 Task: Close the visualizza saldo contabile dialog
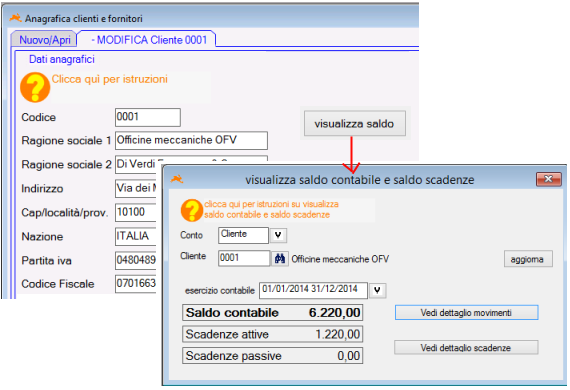point(549,179)
